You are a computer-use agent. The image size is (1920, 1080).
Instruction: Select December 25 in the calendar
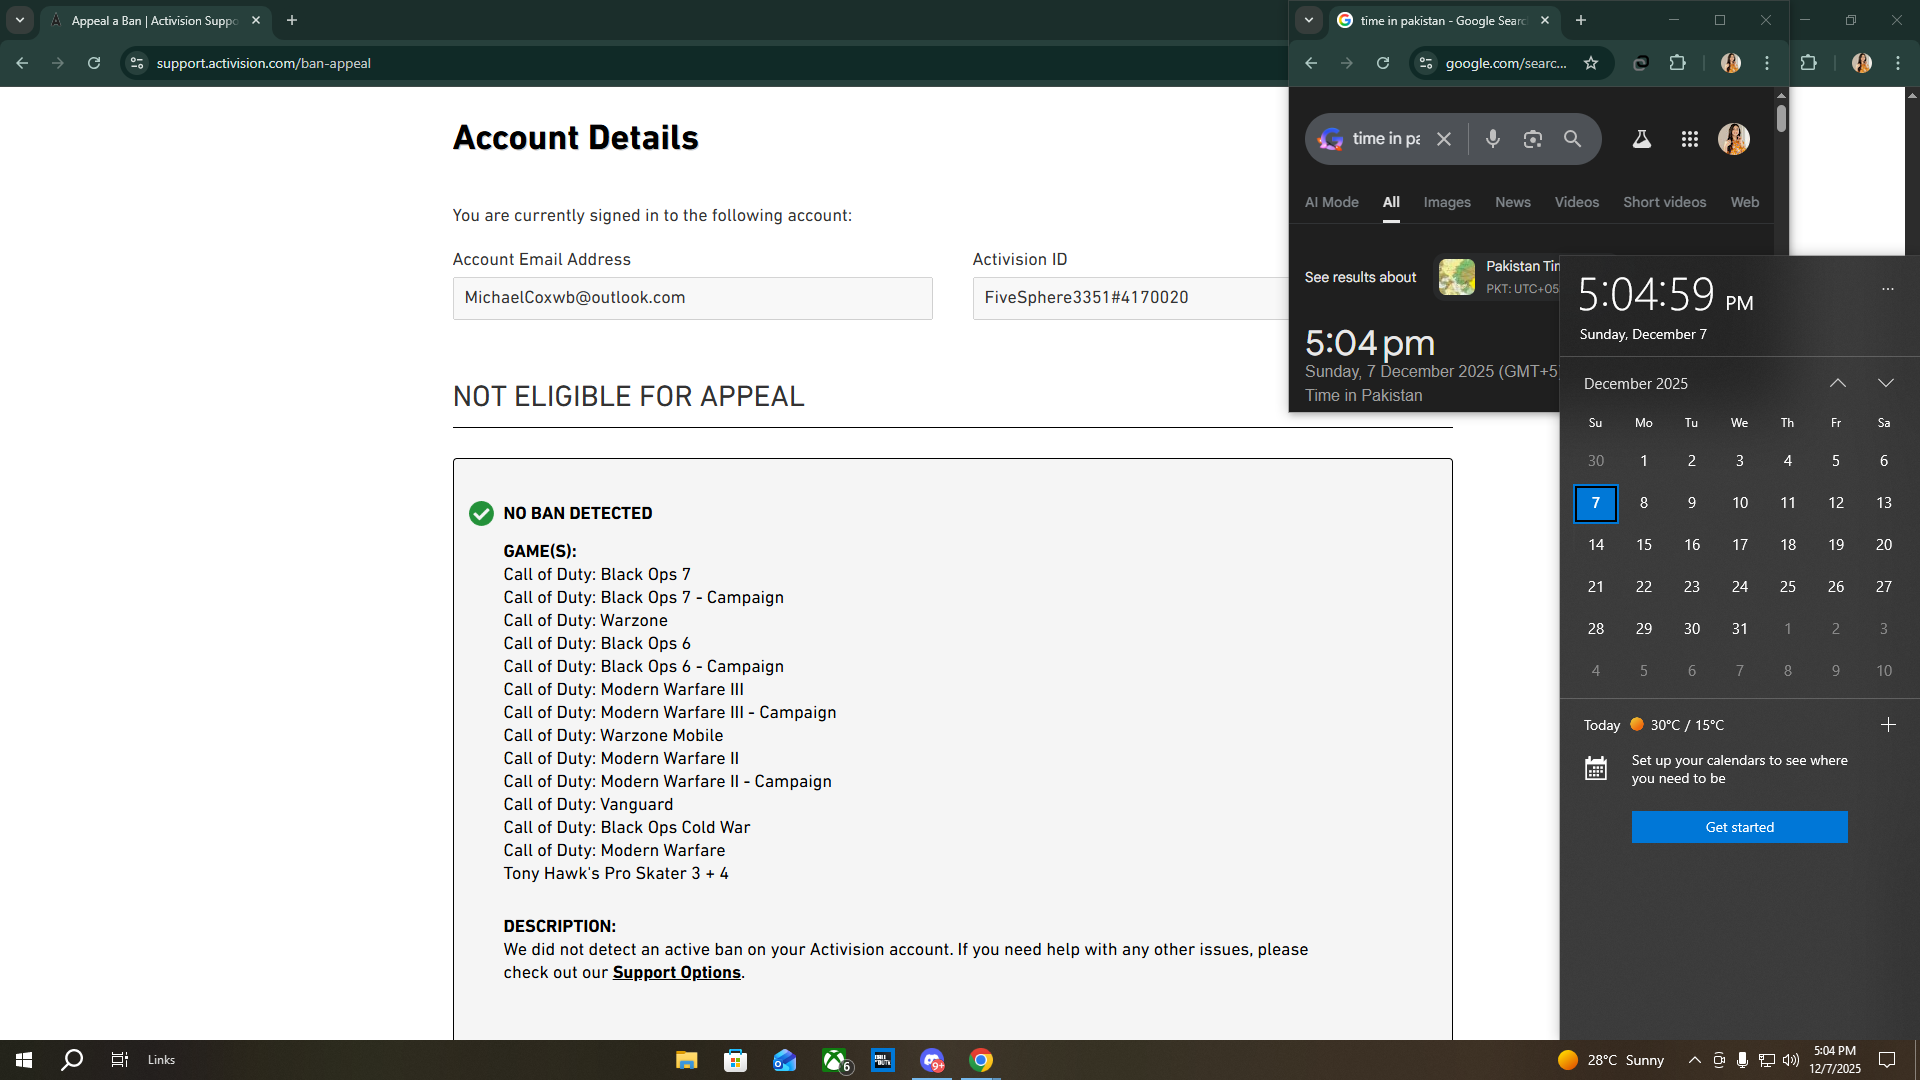point(1788,587)
